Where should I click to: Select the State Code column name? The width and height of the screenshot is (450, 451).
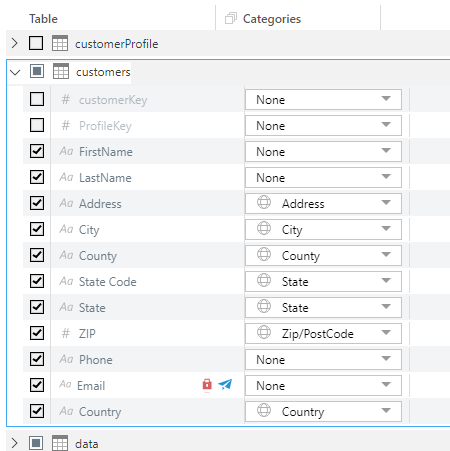click(108, 282)
